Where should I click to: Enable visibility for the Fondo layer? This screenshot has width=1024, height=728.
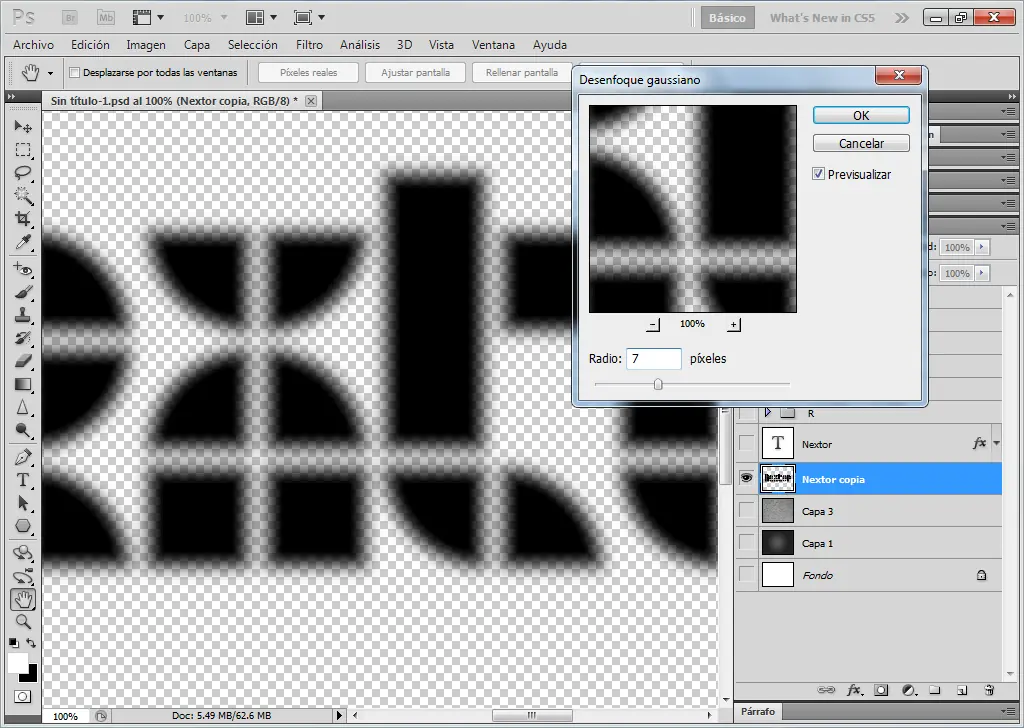[x=745, y=575]
